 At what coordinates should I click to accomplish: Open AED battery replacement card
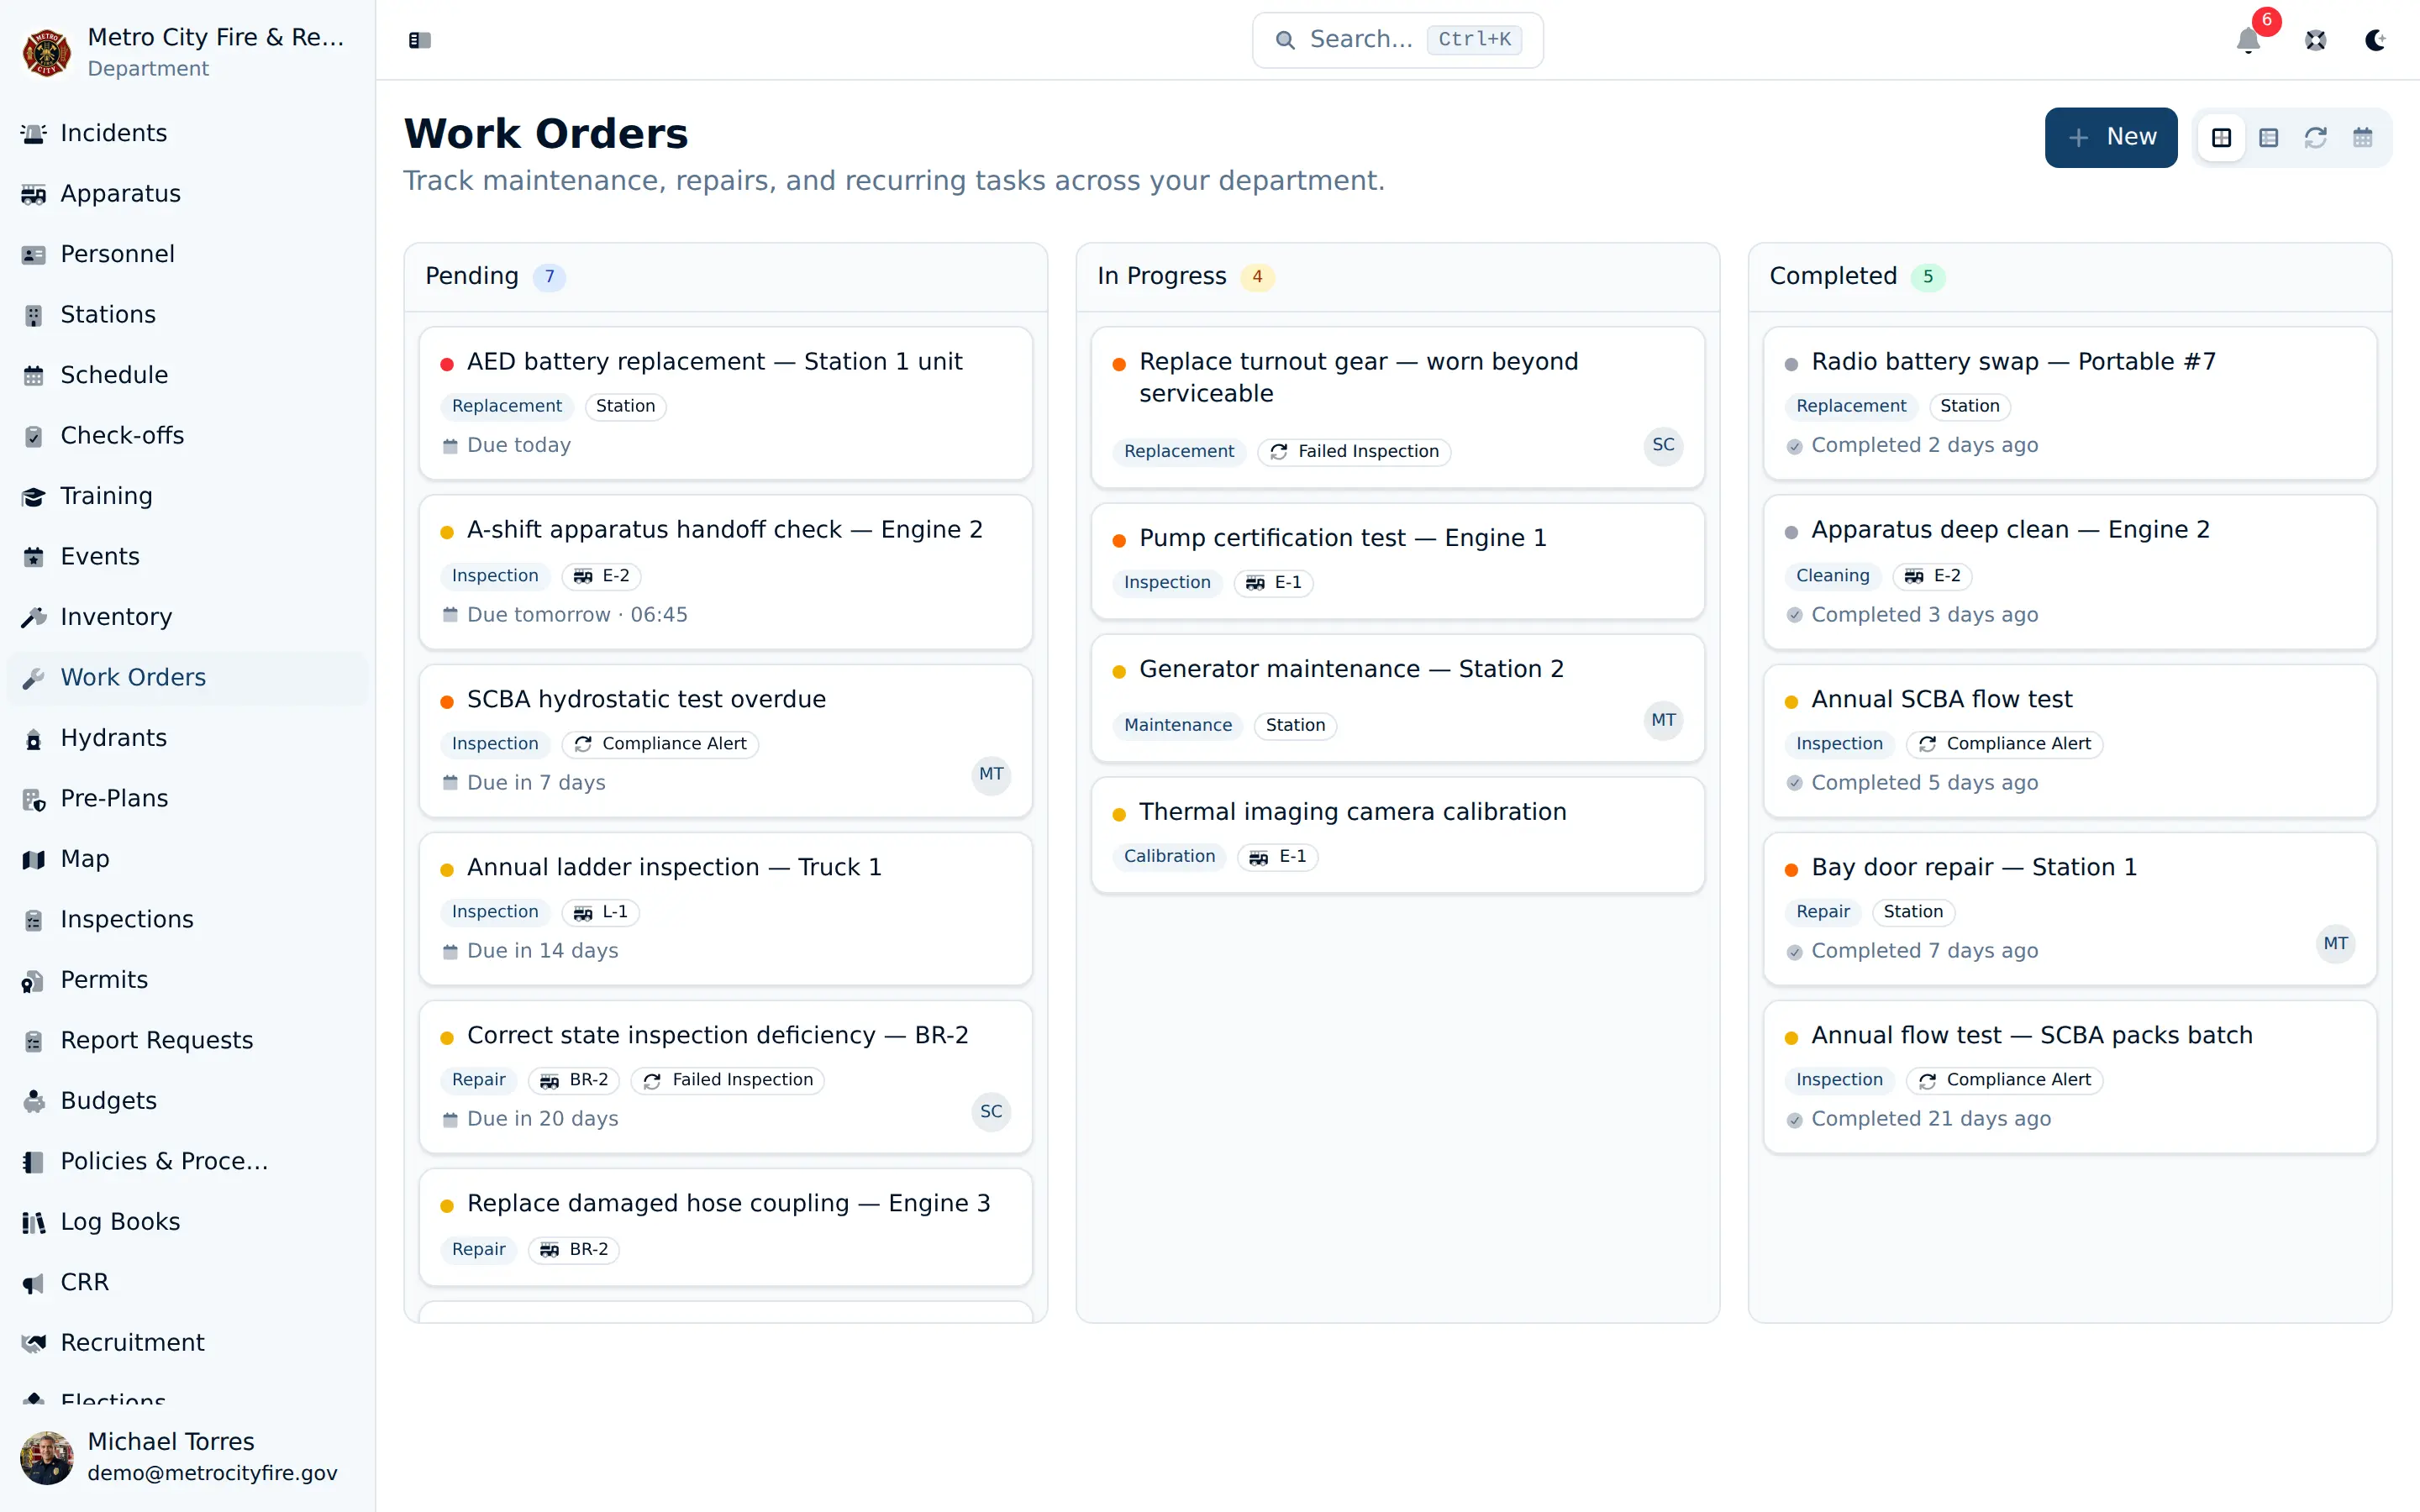(x=725, y=403)
